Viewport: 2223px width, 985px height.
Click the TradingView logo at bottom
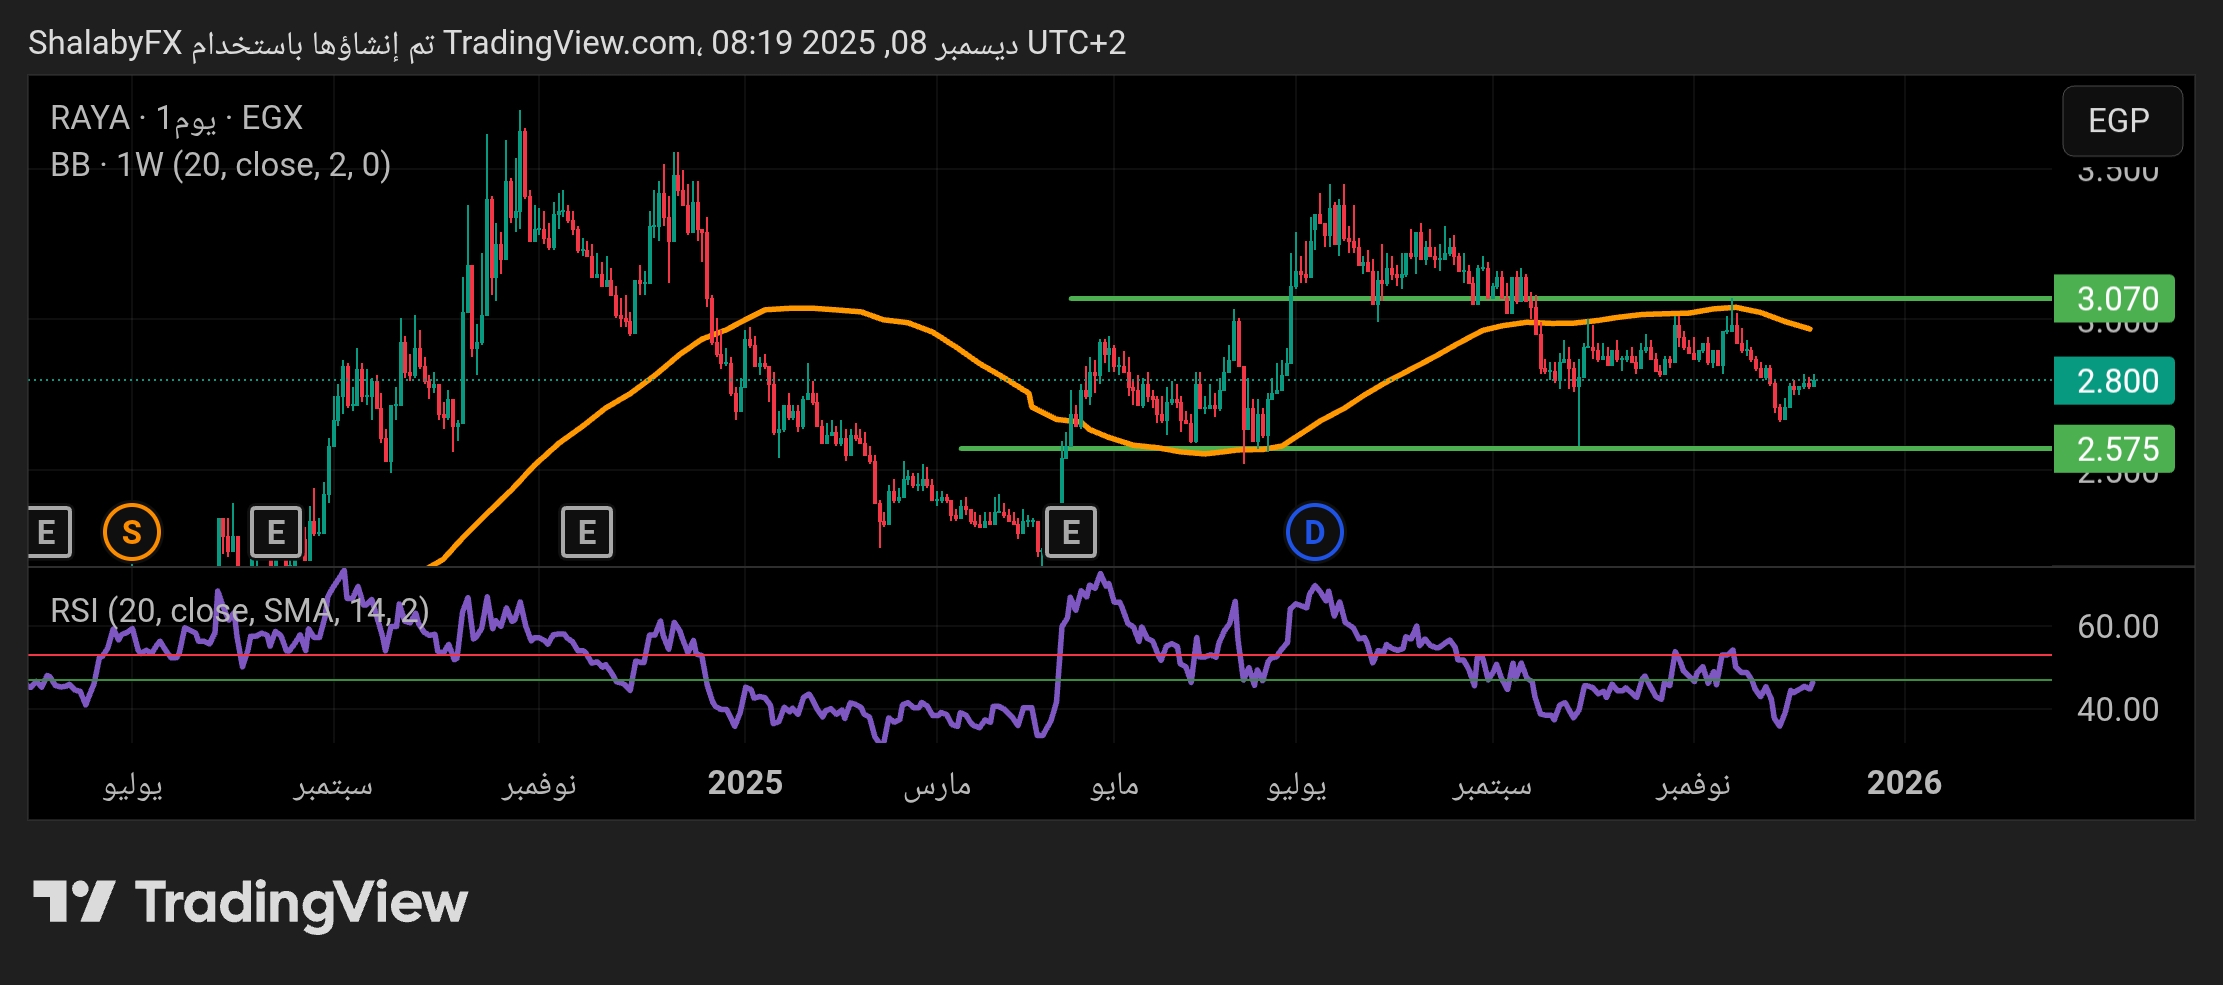[x=250, y=902]
